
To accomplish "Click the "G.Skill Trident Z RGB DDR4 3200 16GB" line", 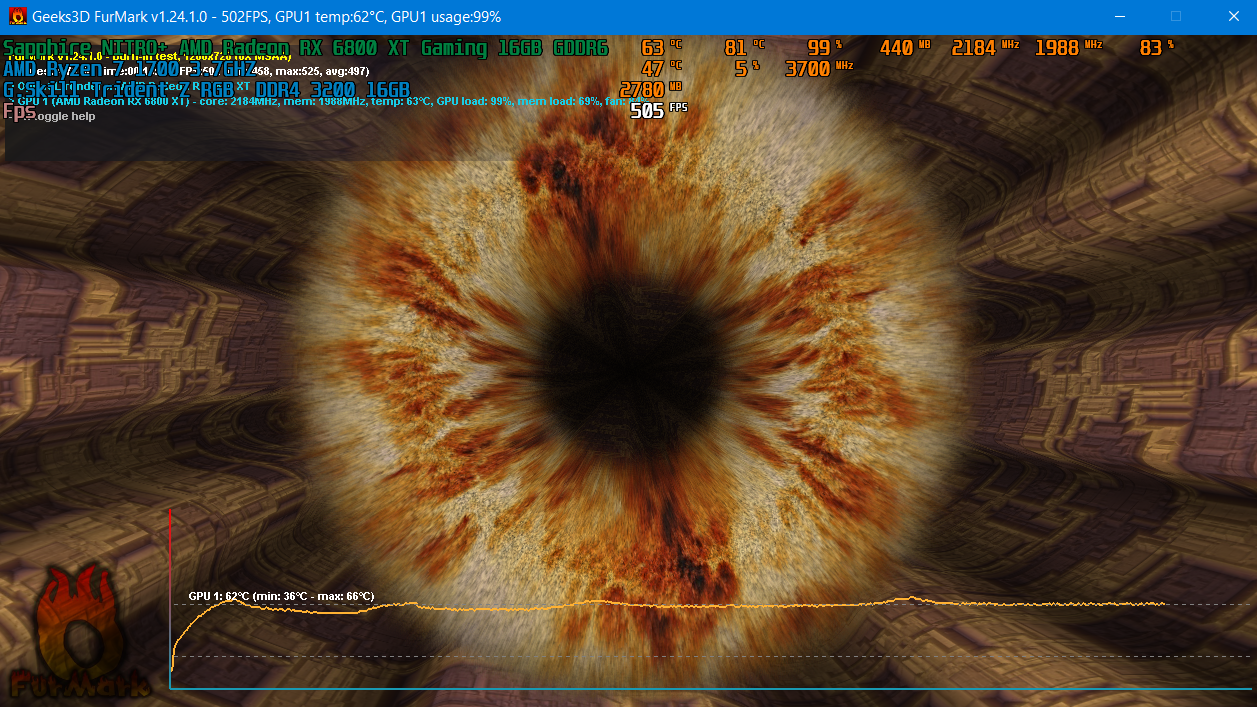I will (207, 89).
